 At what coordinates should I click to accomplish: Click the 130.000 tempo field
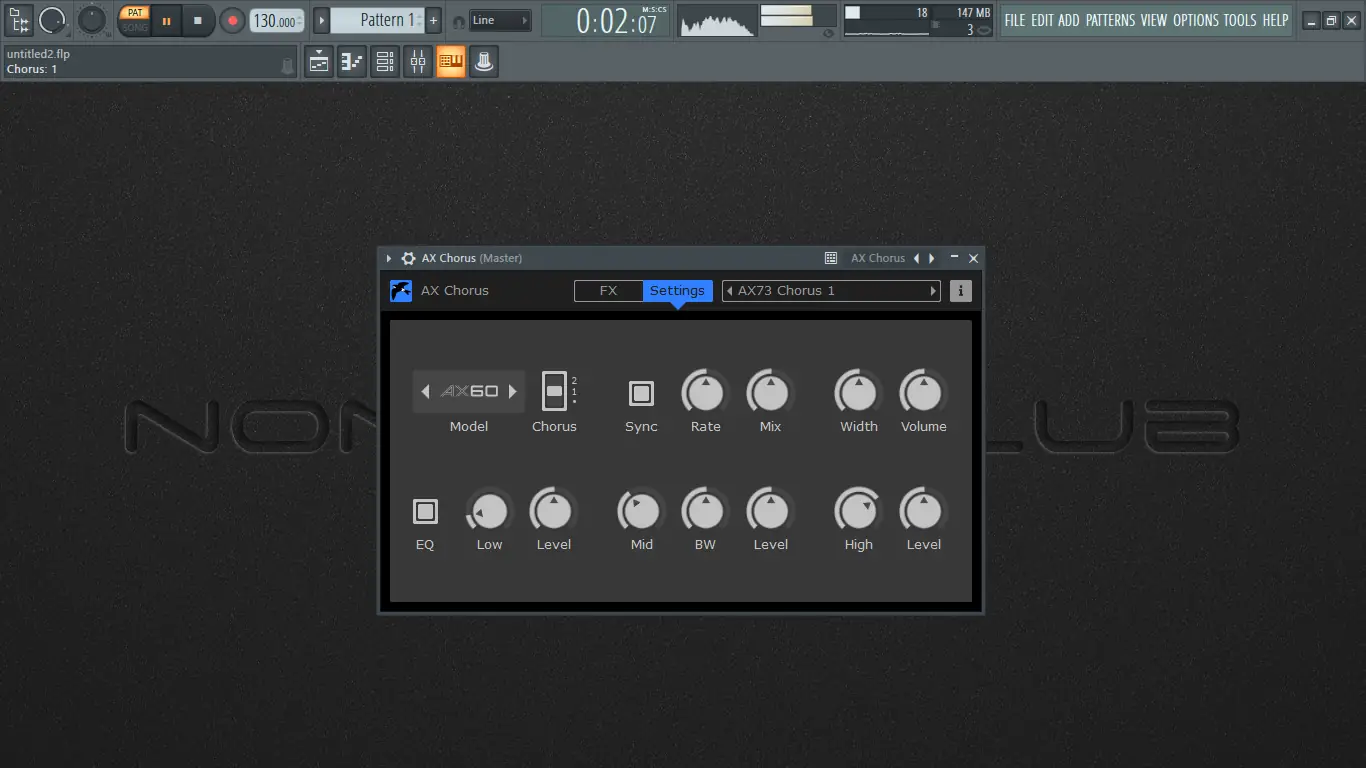click(277, 21)
